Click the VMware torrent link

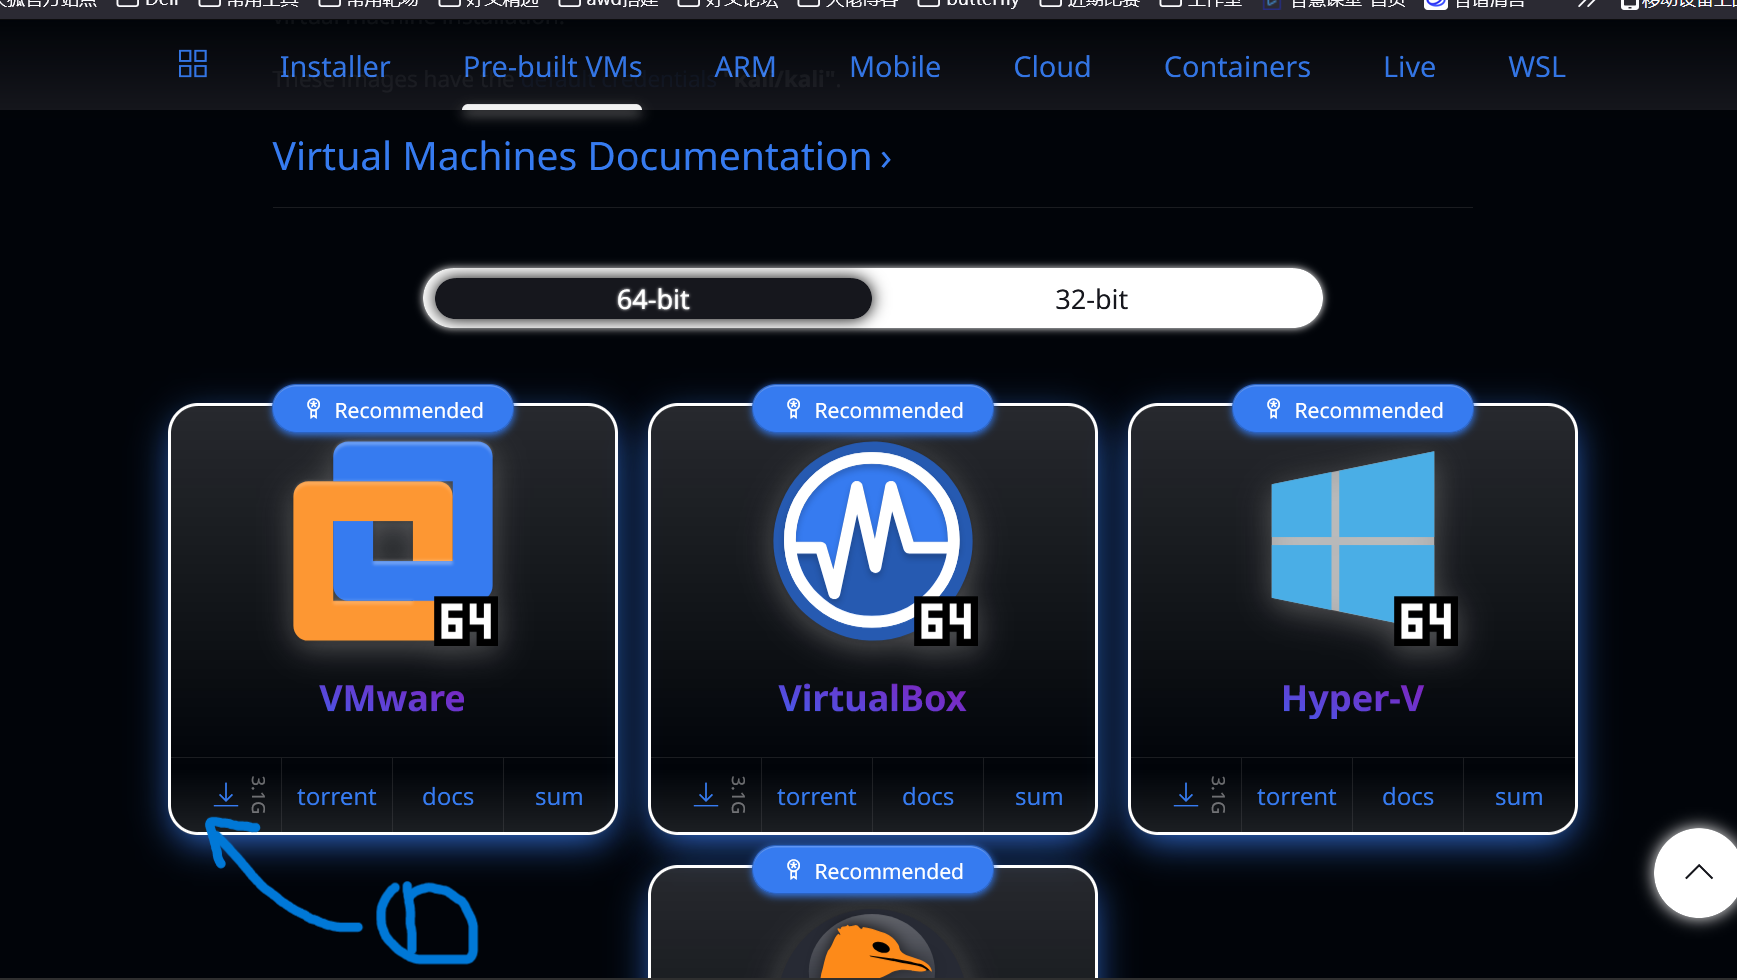[x=337, y=796]
